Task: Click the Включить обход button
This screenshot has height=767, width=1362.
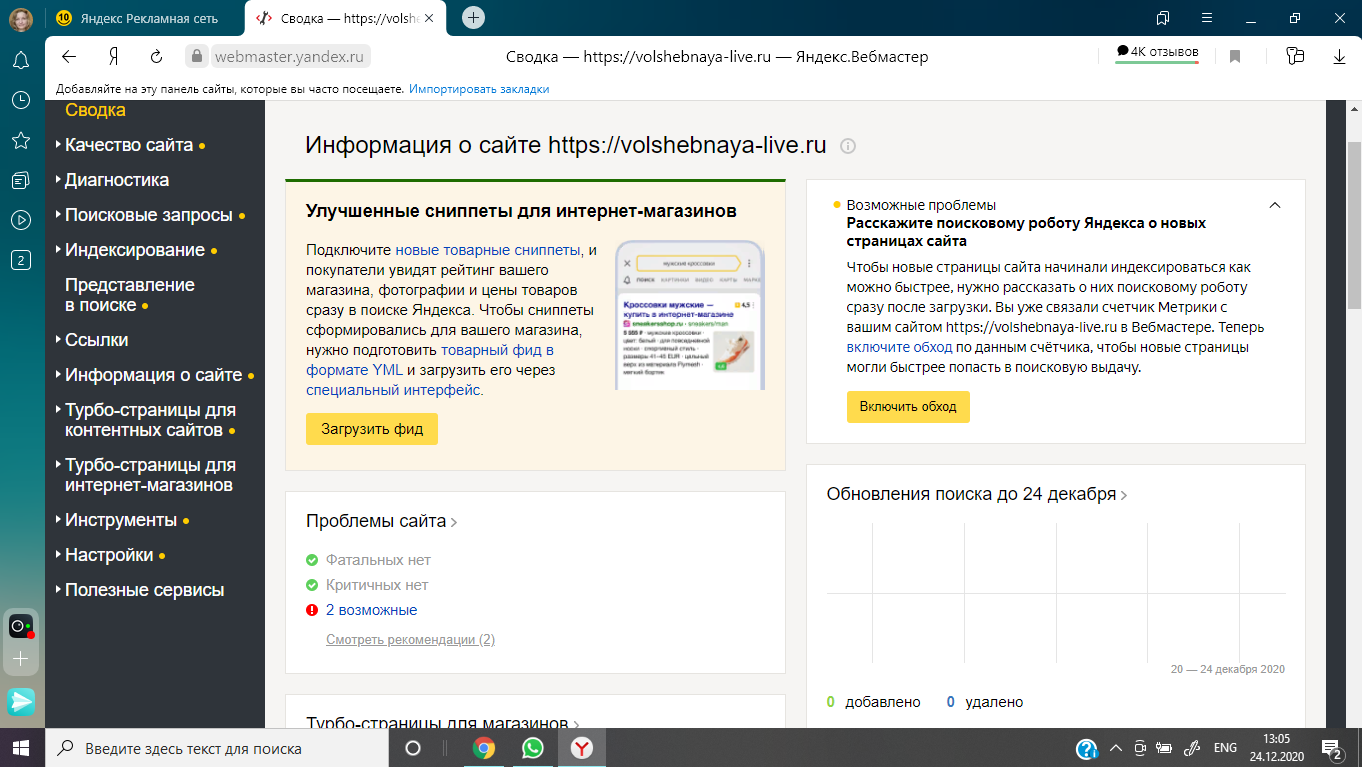Action: click(908, 407)
